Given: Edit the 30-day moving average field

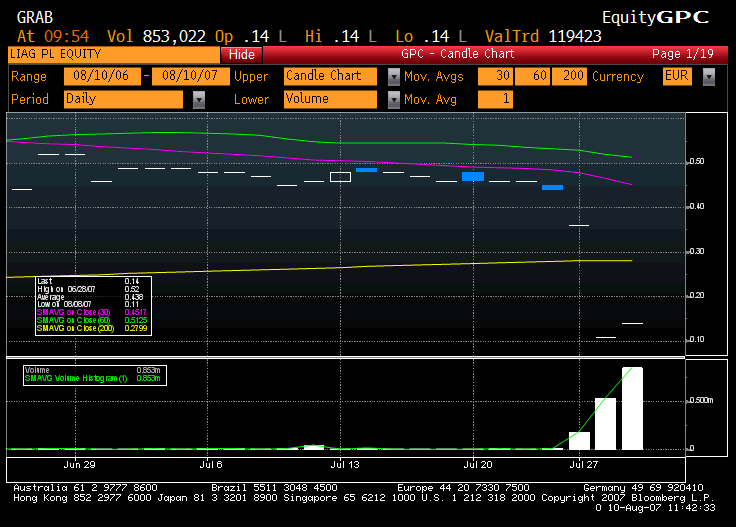Looking at the screenshot, I should coord(495,76).
